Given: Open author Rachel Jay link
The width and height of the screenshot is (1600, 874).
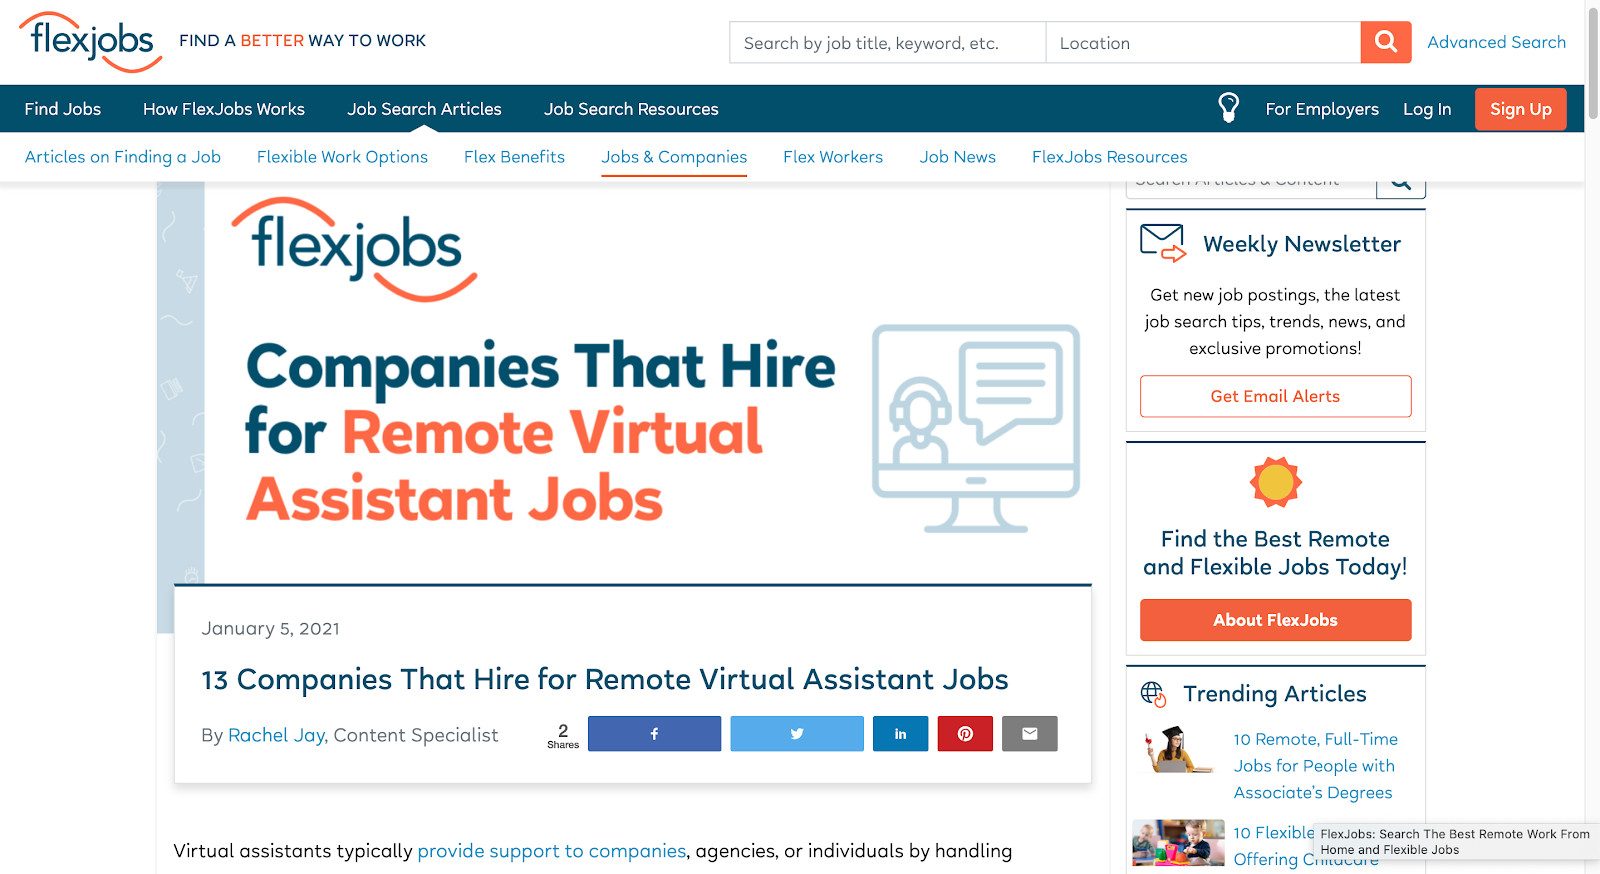Looking at the screenshot, I should point(276,735).
